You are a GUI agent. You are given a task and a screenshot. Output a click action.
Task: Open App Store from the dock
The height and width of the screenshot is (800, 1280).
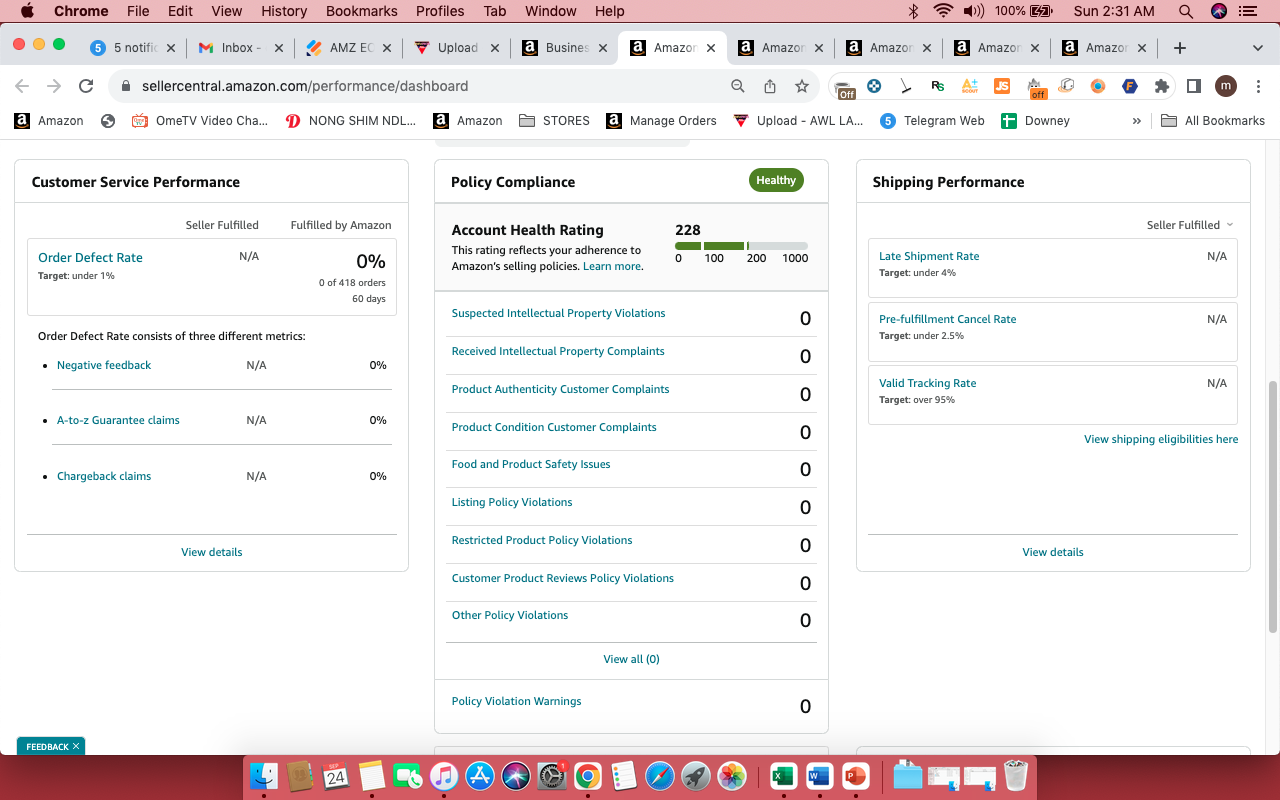[x=480, y=776]
